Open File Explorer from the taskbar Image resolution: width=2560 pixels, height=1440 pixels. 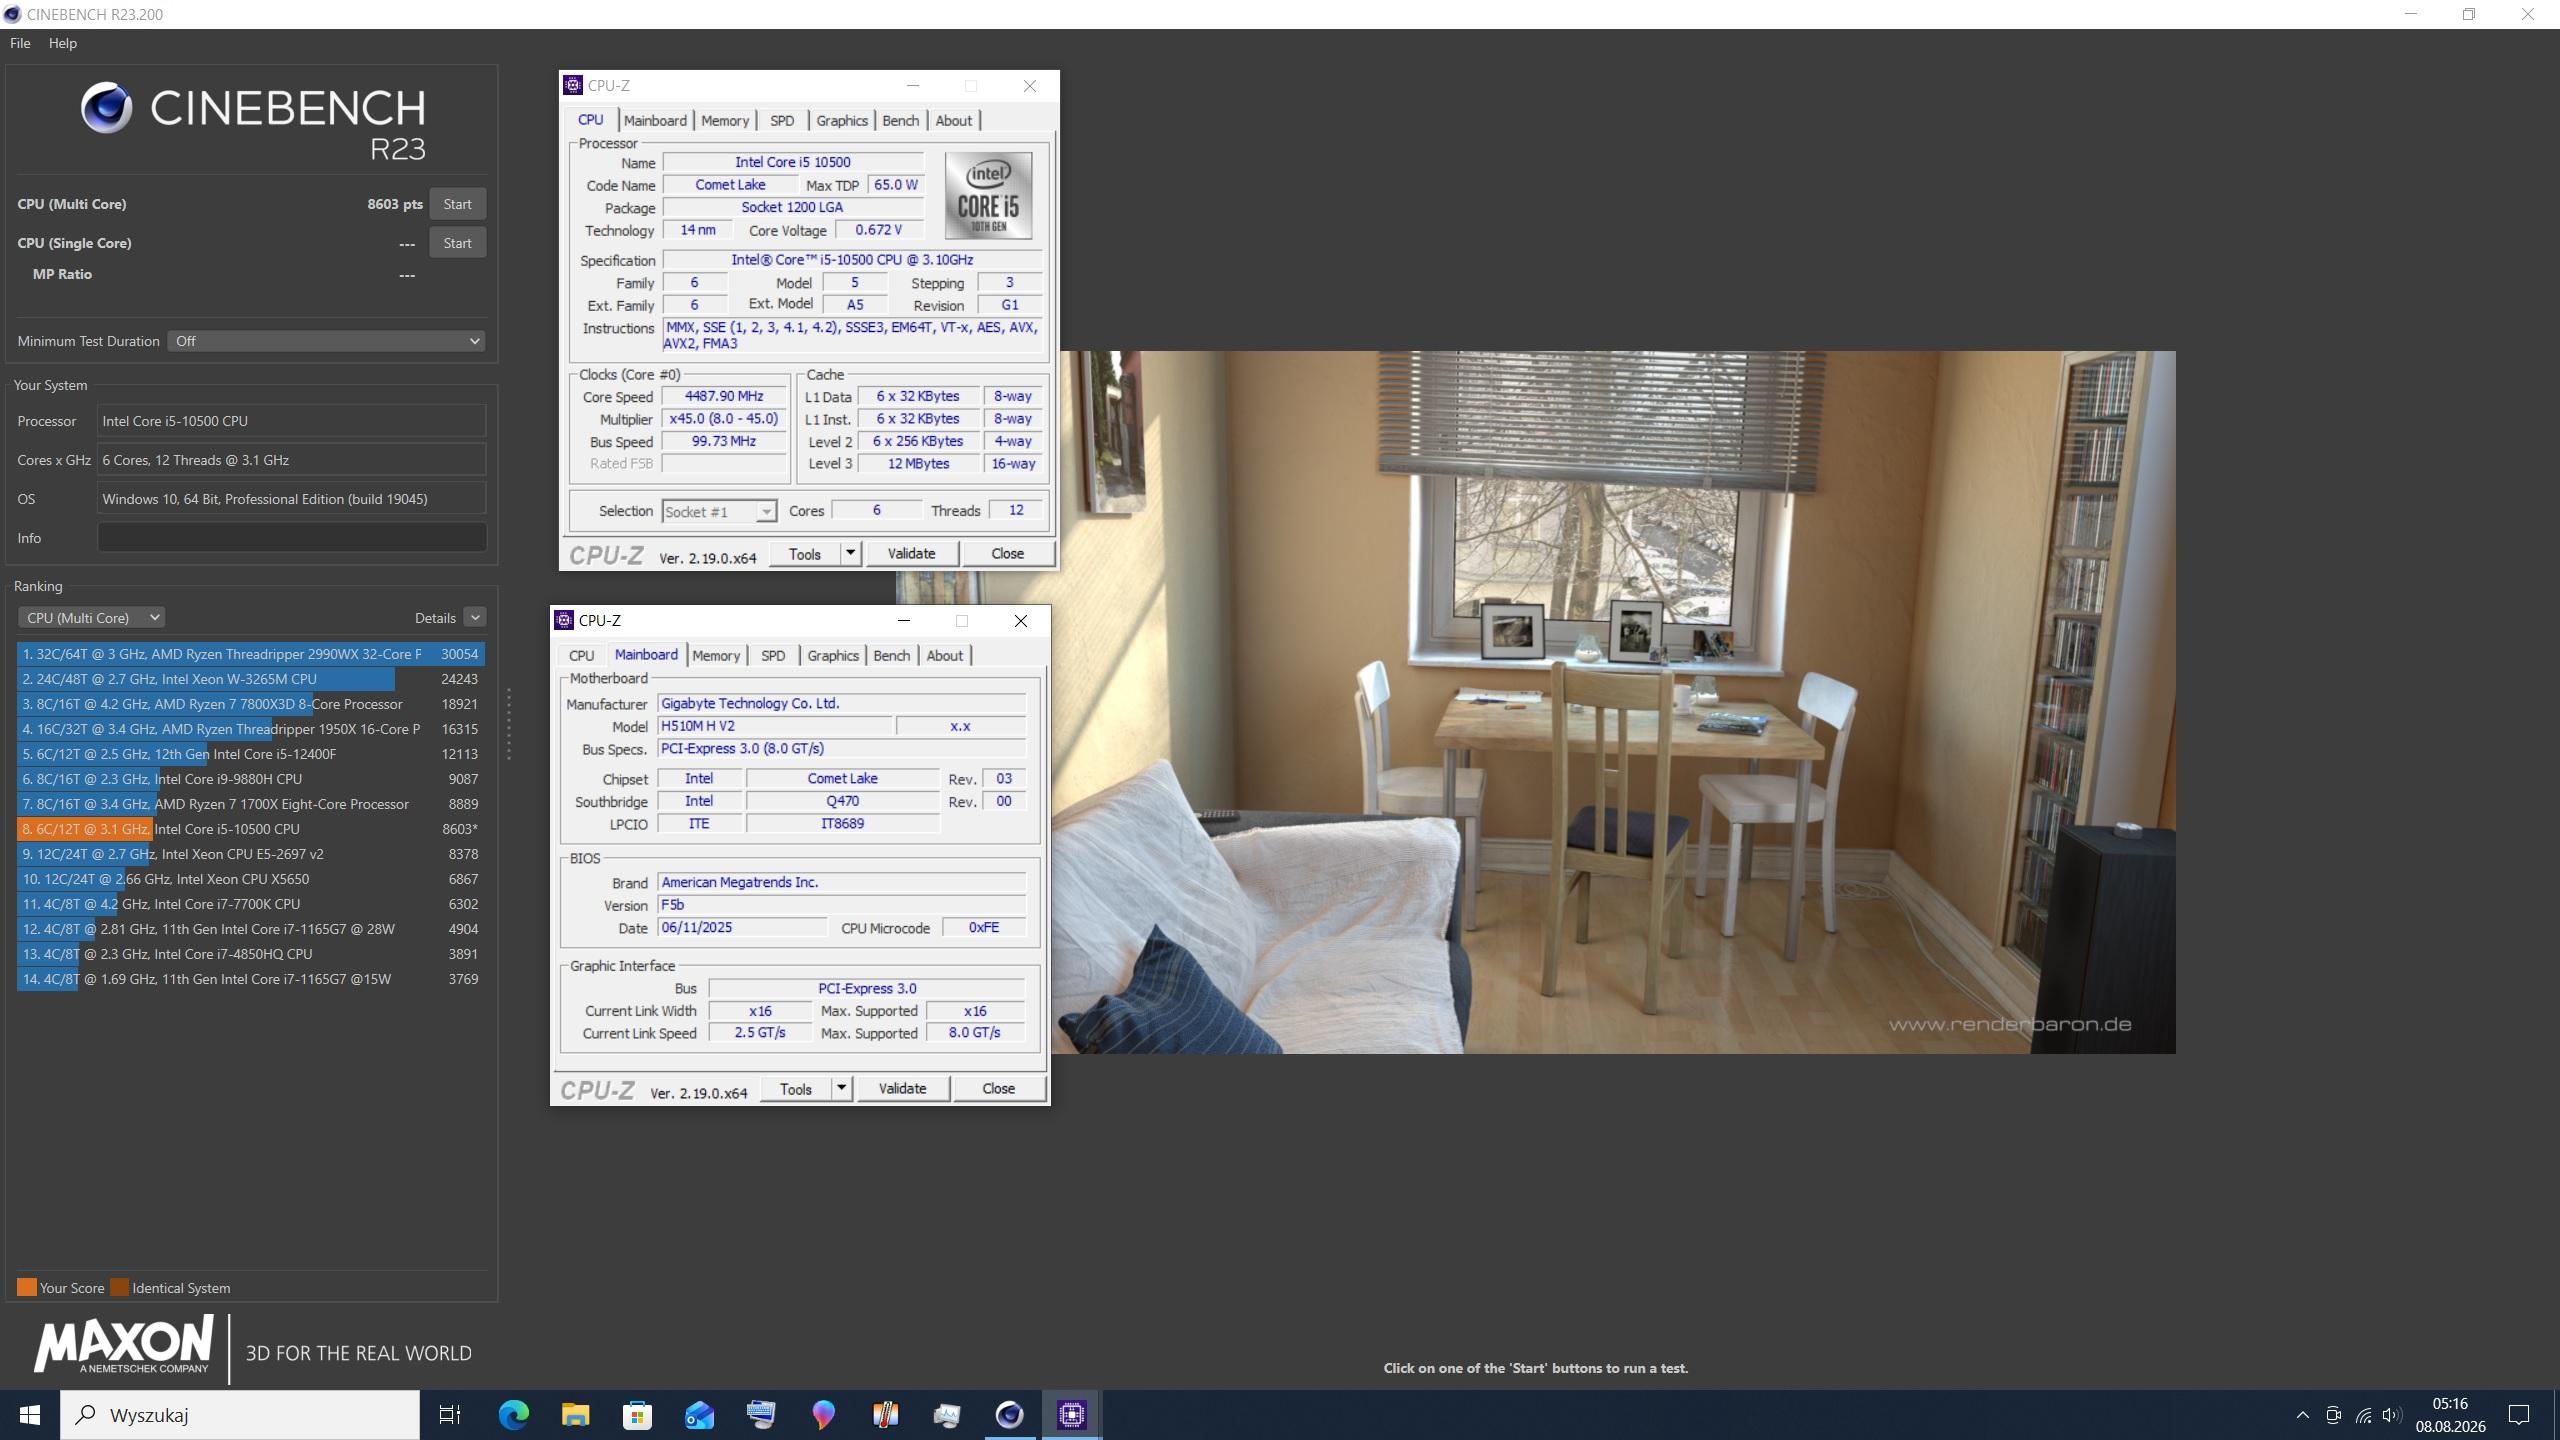[575, 1415]
